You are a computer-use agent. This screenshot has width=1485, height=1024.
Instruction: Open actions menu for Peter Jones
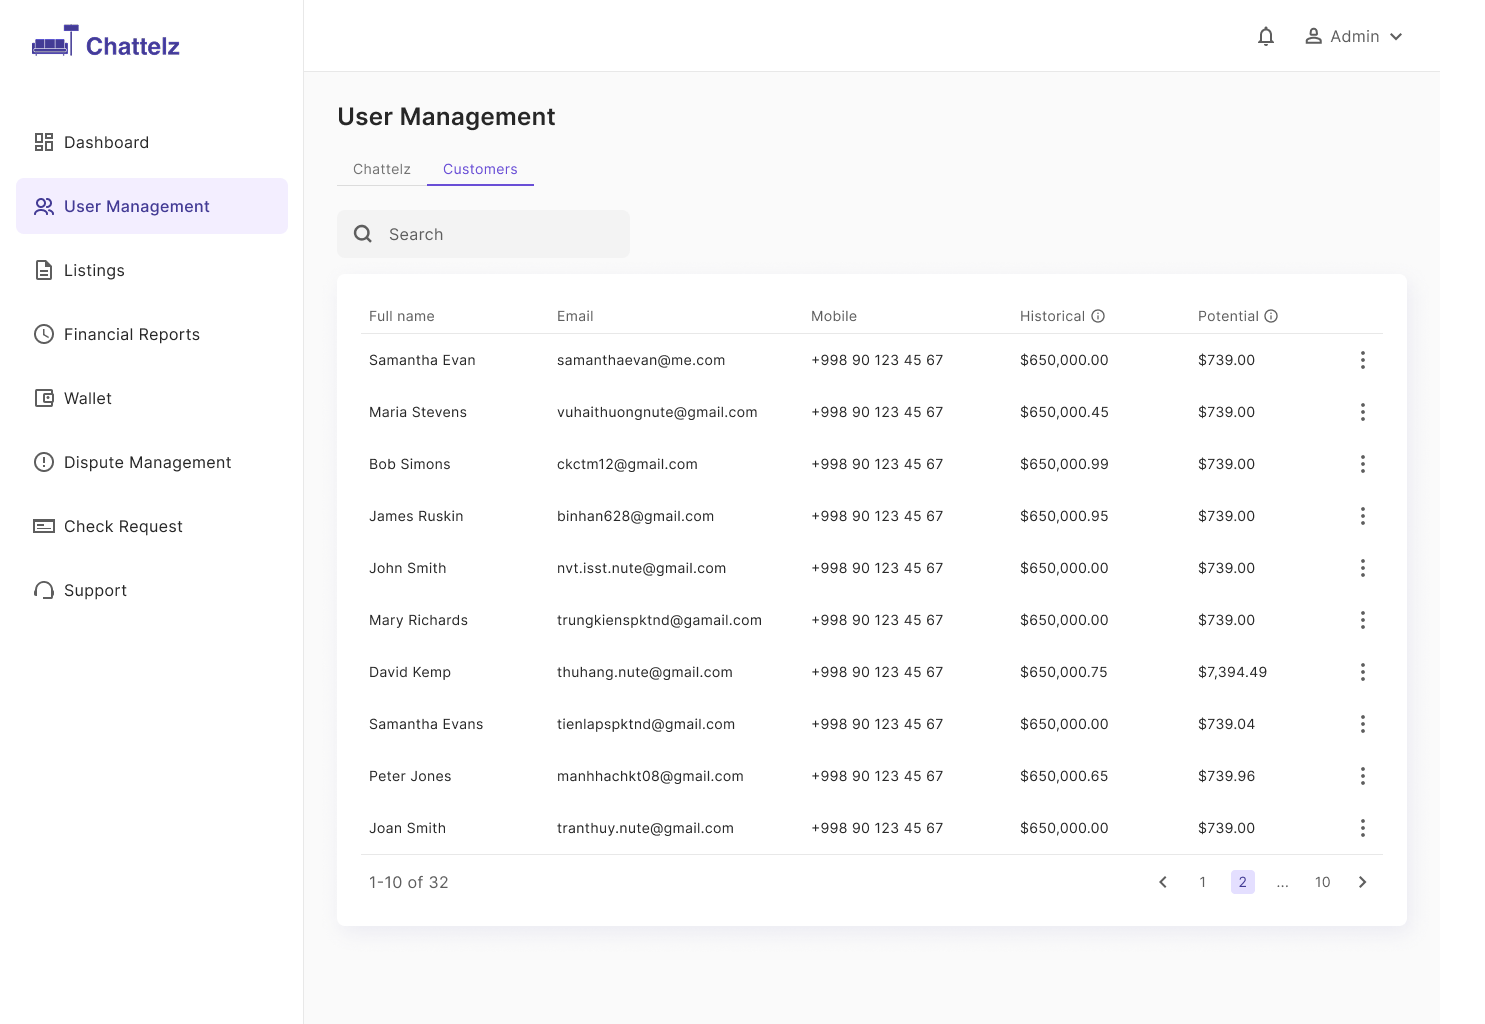point(1362,776)
